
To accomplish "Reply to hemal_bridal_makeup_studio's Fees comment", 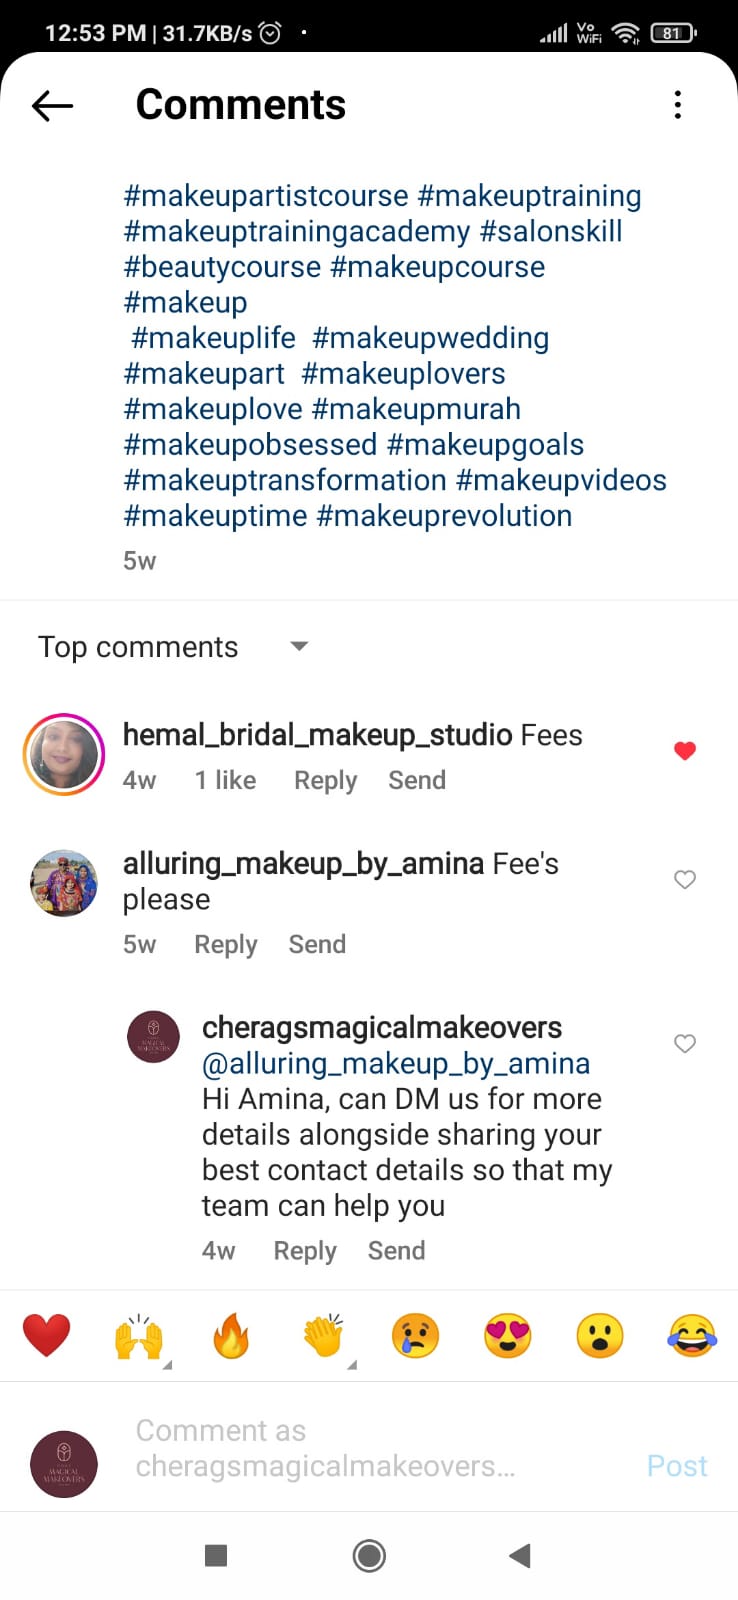I will tap(325, 781).
